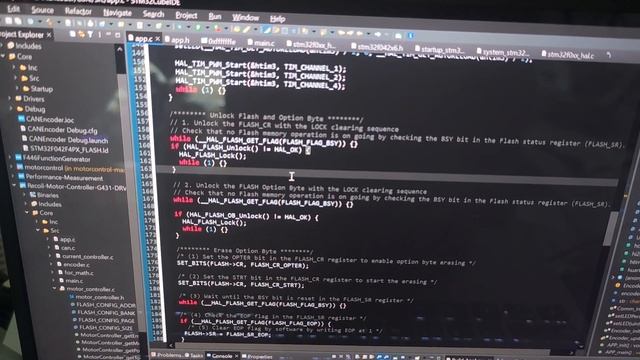The width and height of the screenshot is (640, 360).
Task: Collapse the motor_controller.c tree node
Action: [54, 288]
